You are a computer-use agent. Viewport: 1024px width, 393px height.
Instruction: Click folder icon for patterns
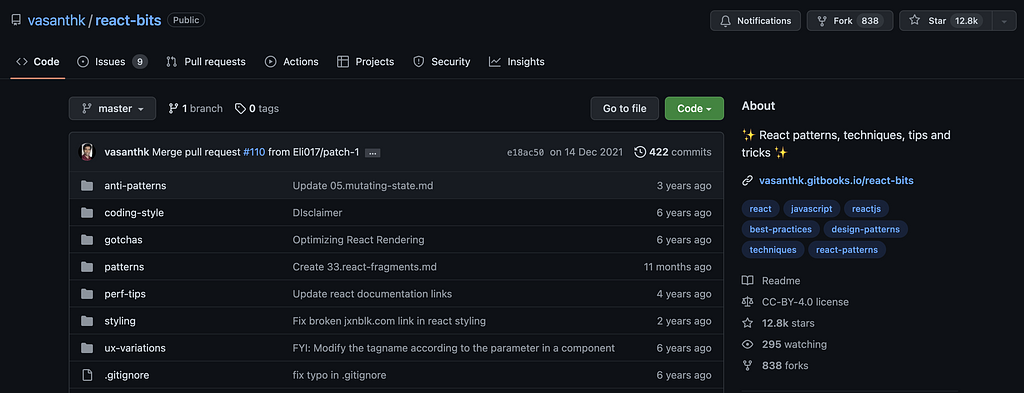point(87,267)
